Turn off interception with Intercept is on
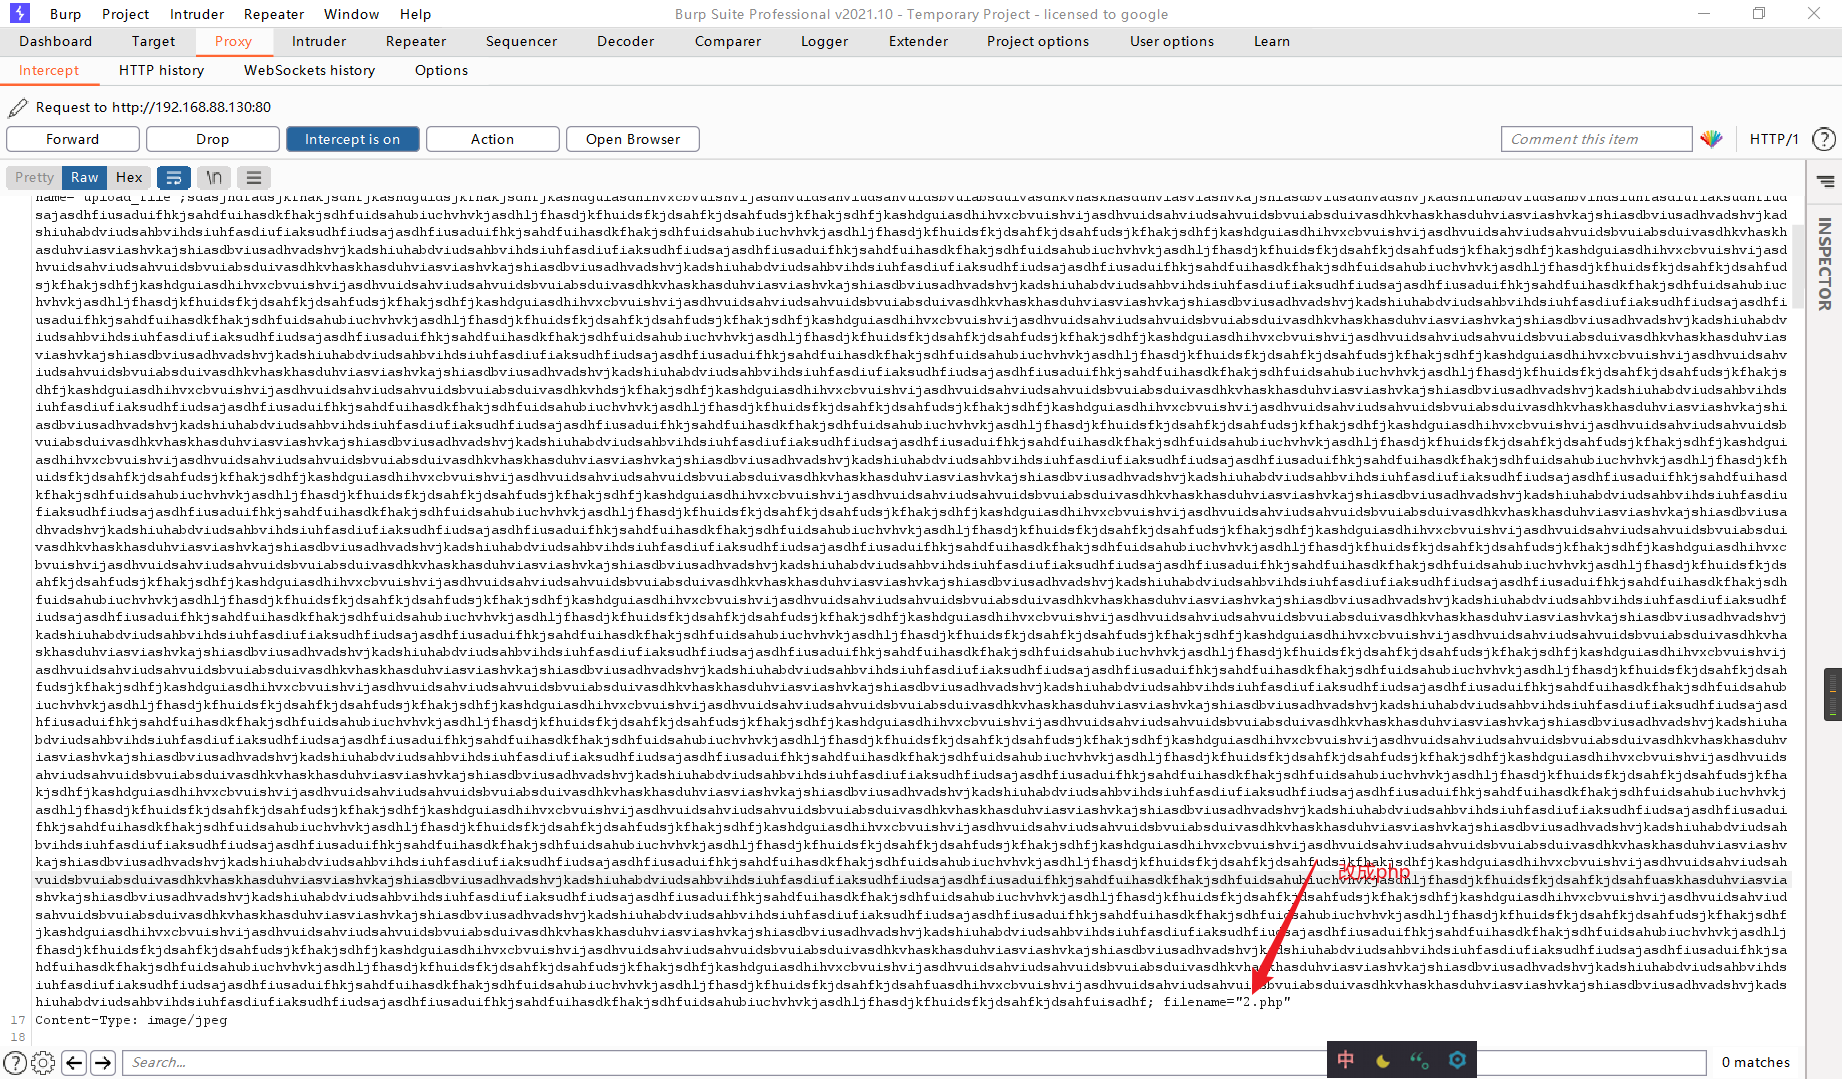 click(352, 139)
